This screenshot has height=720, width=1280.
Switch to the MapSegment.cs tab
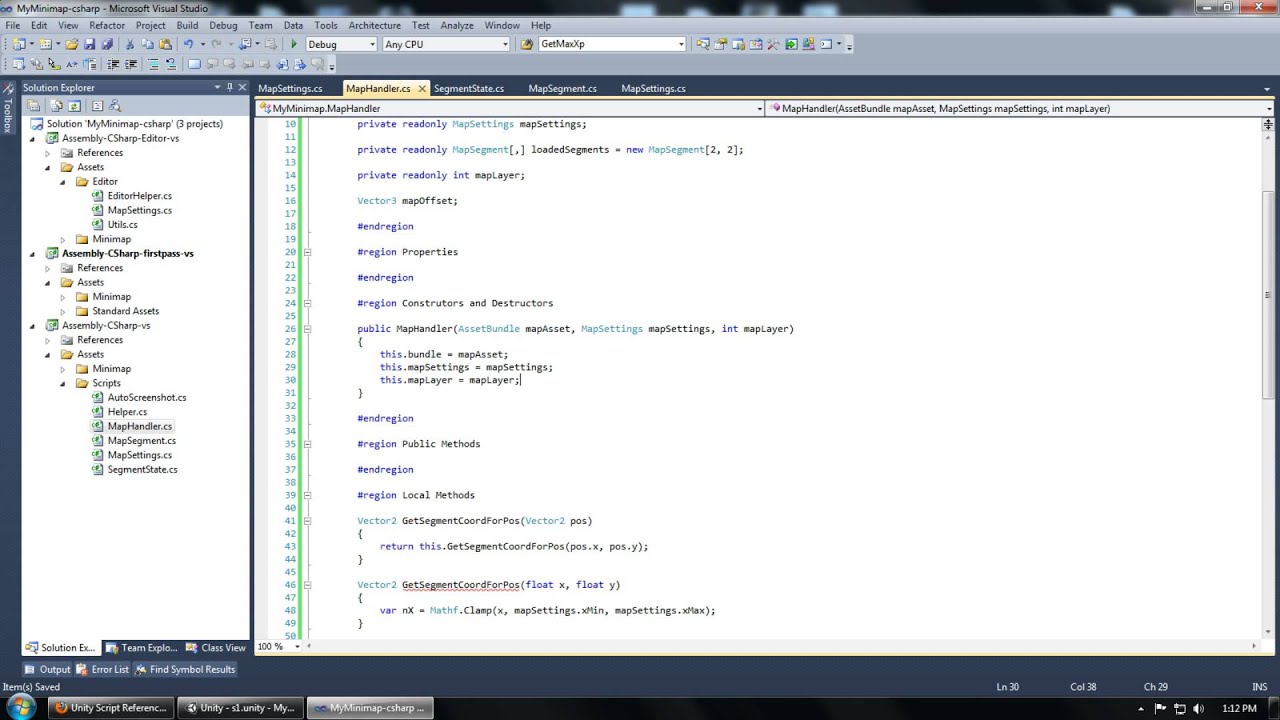pos(562,88)
